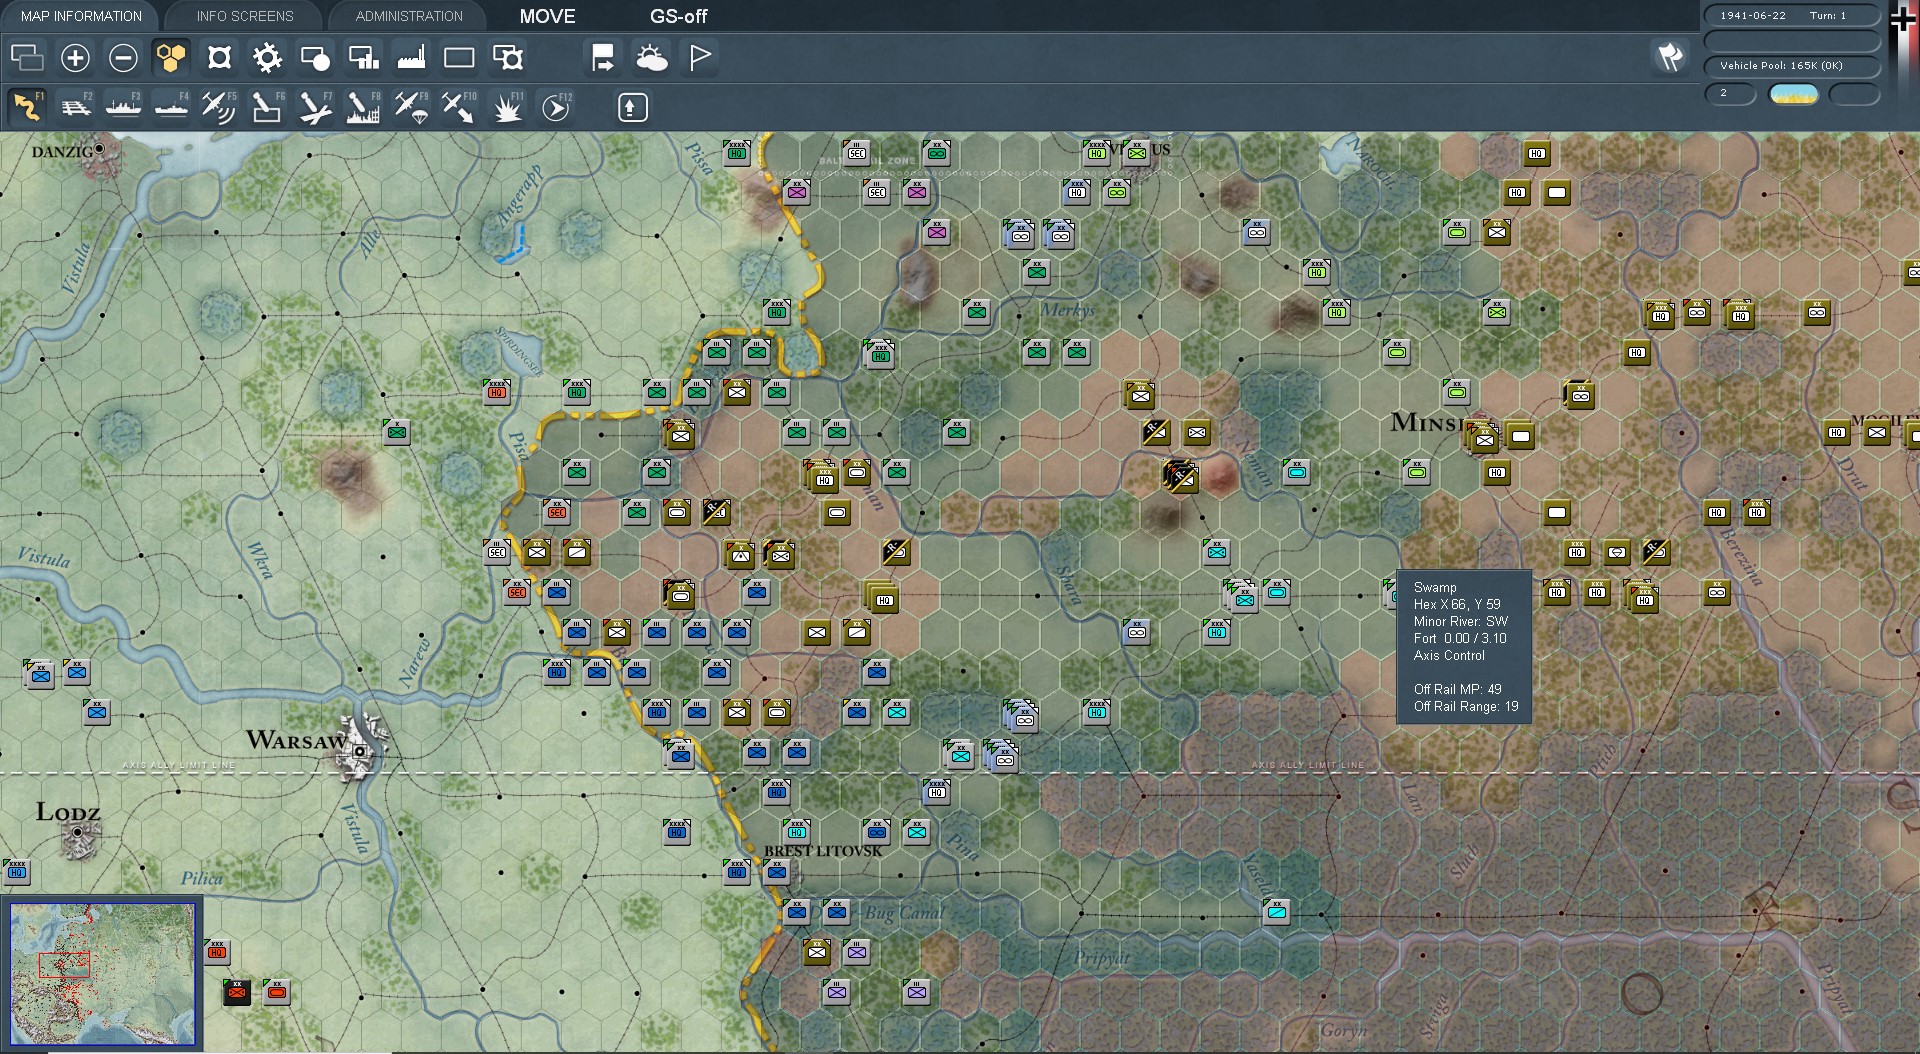
Task: Select F2 rail movement mode
Action: [x=75, y=106]
